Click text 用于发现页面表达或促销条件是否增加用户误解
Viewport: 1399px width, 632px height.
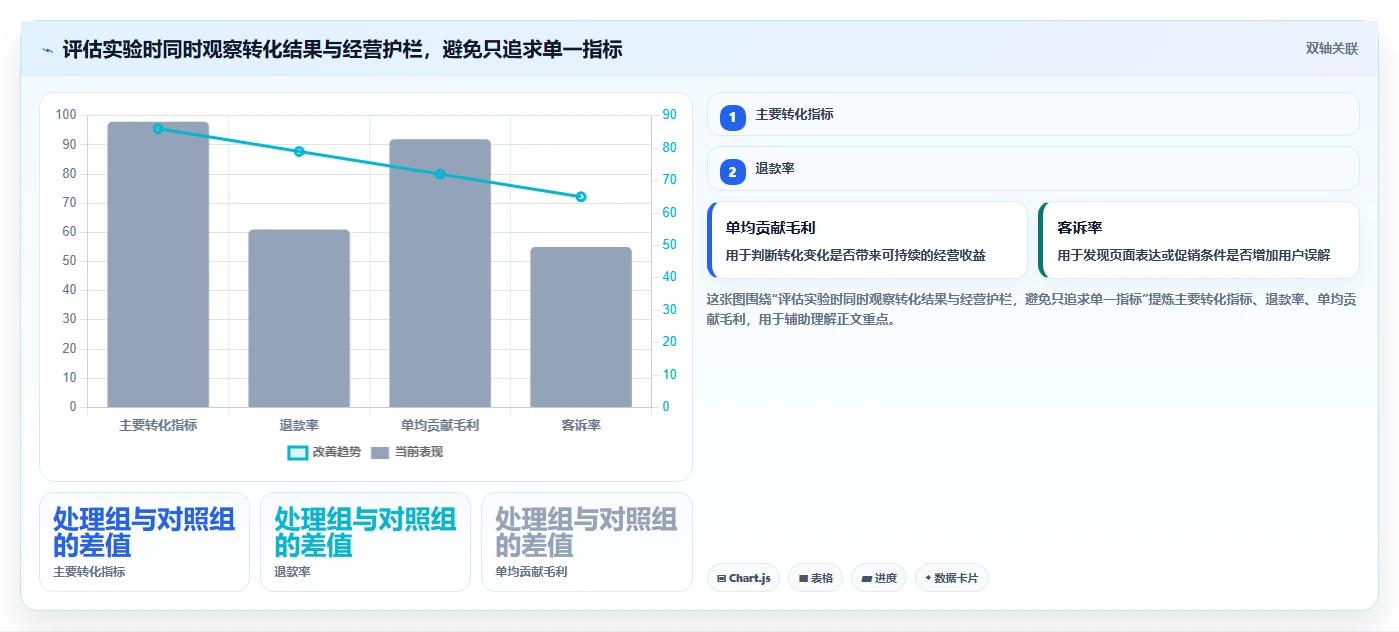coord(1194,255)
